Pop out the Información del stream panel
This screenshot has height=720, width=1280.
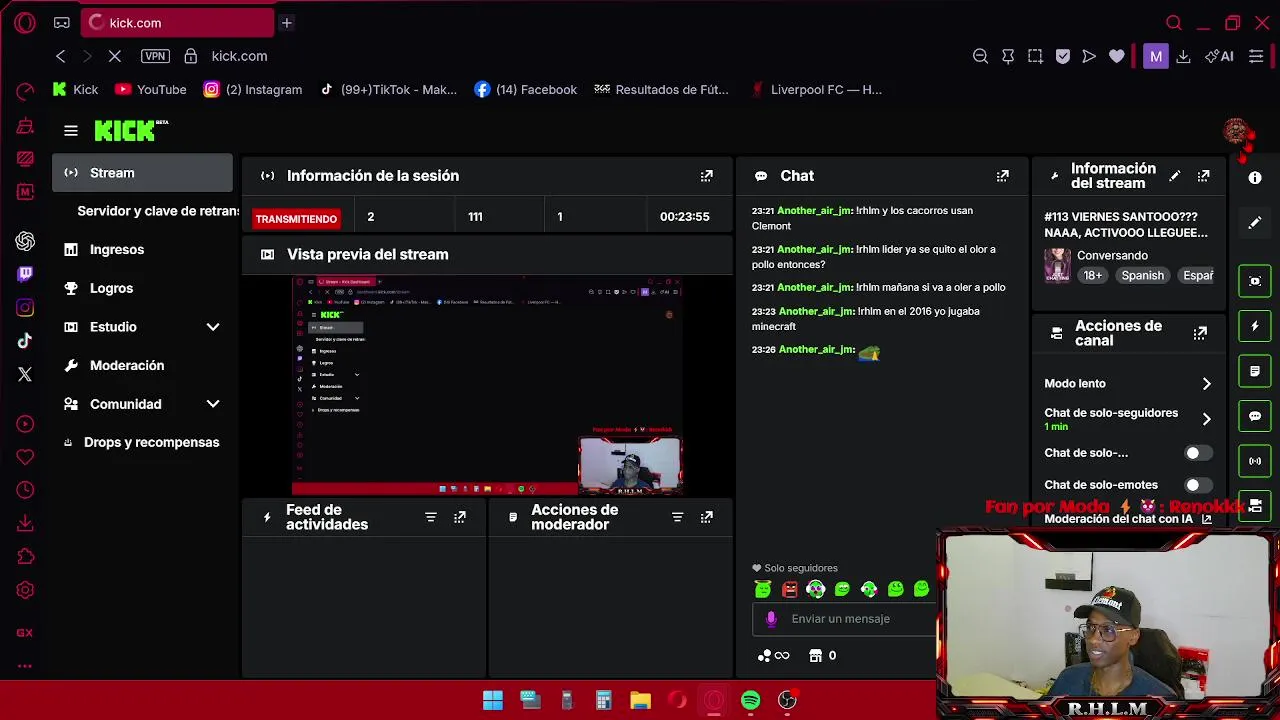coord(1204,176)
